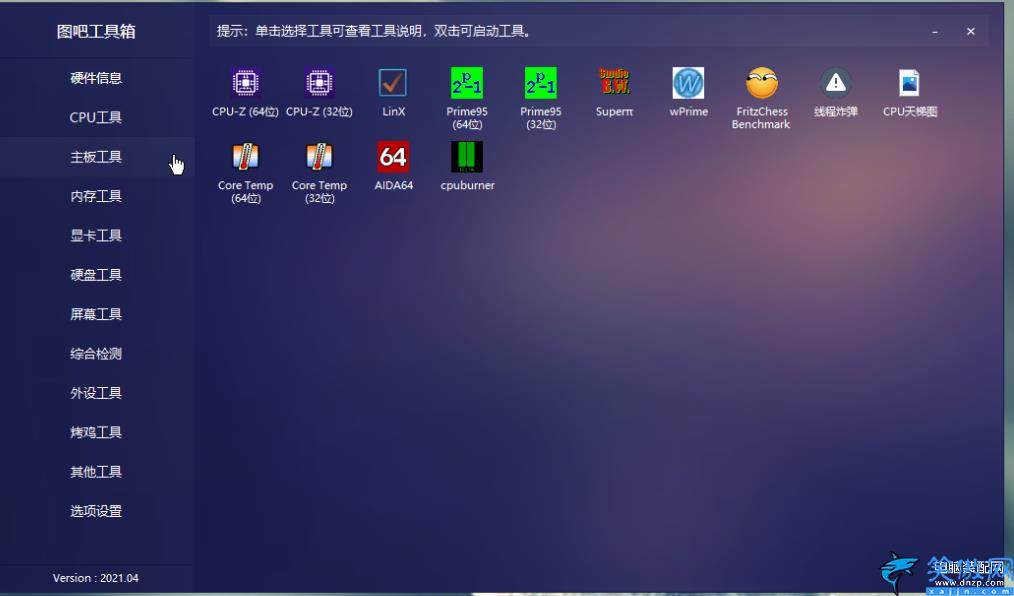This screenshot has width=1014, height=596.
Task: Switch to the 硬盘工具 category
Action: 96,275
